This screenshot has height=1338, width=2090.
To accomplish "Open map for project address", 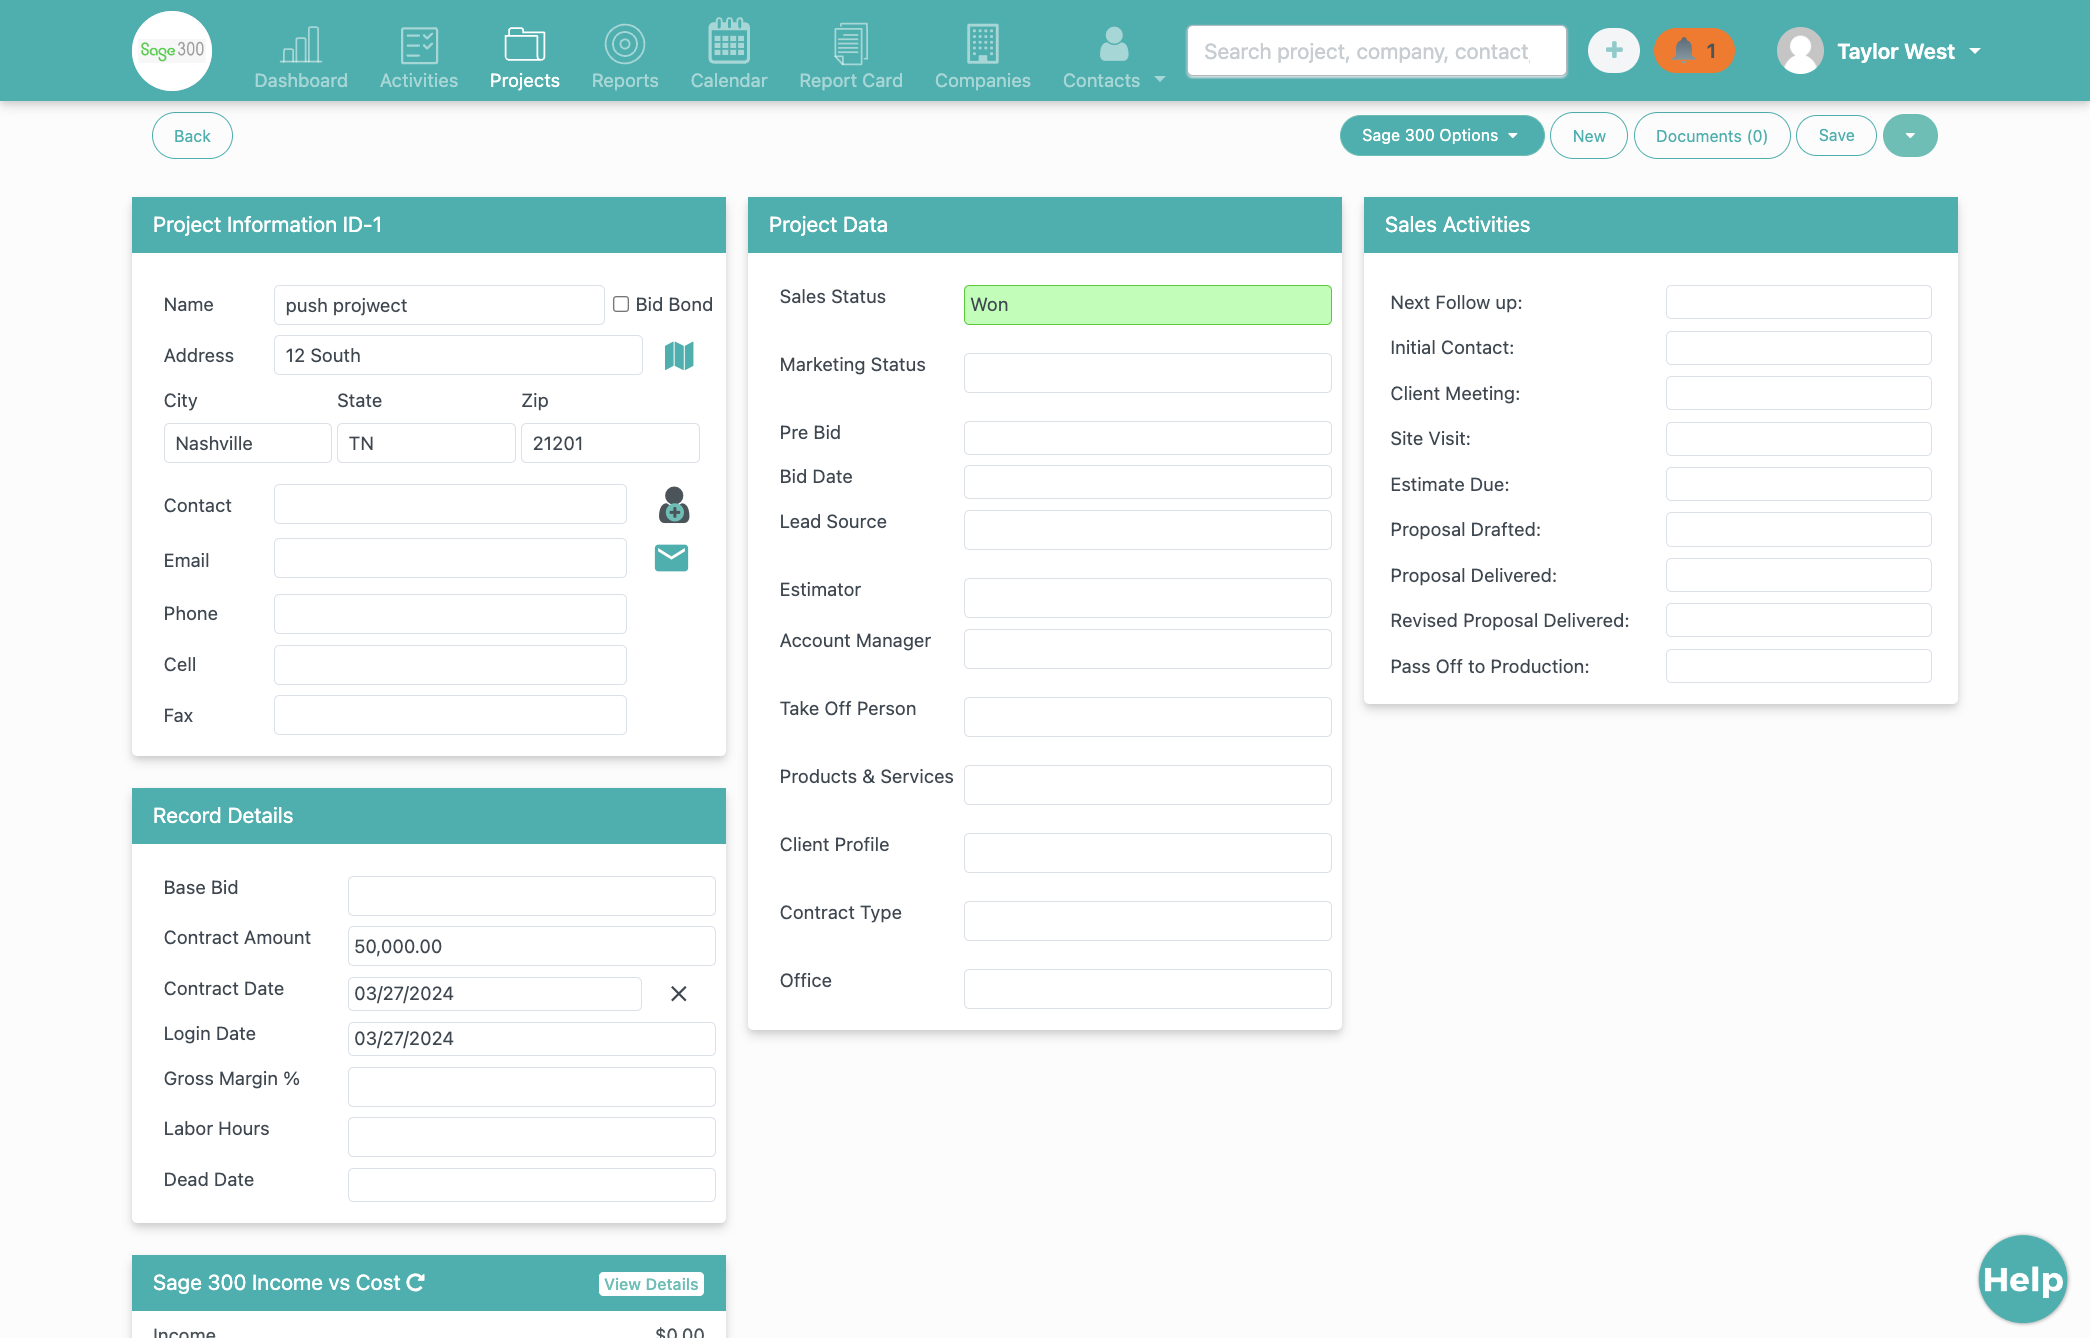I will [679, 355].
